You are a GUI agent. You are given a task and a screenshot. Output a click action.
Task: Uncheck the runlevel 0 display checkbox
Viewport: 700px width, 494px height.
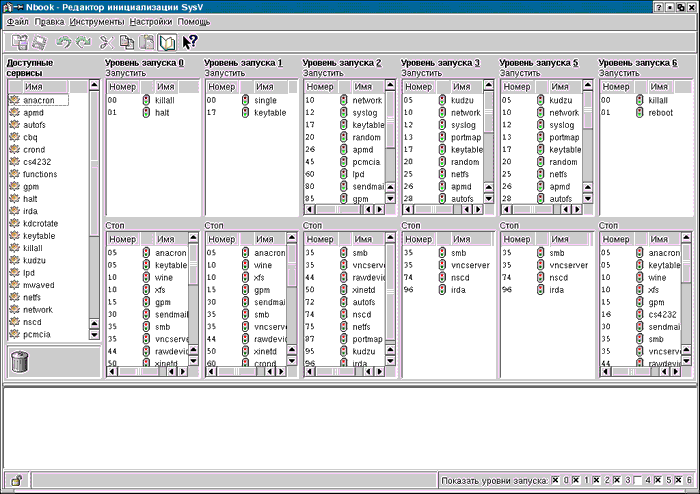point(556,481)
